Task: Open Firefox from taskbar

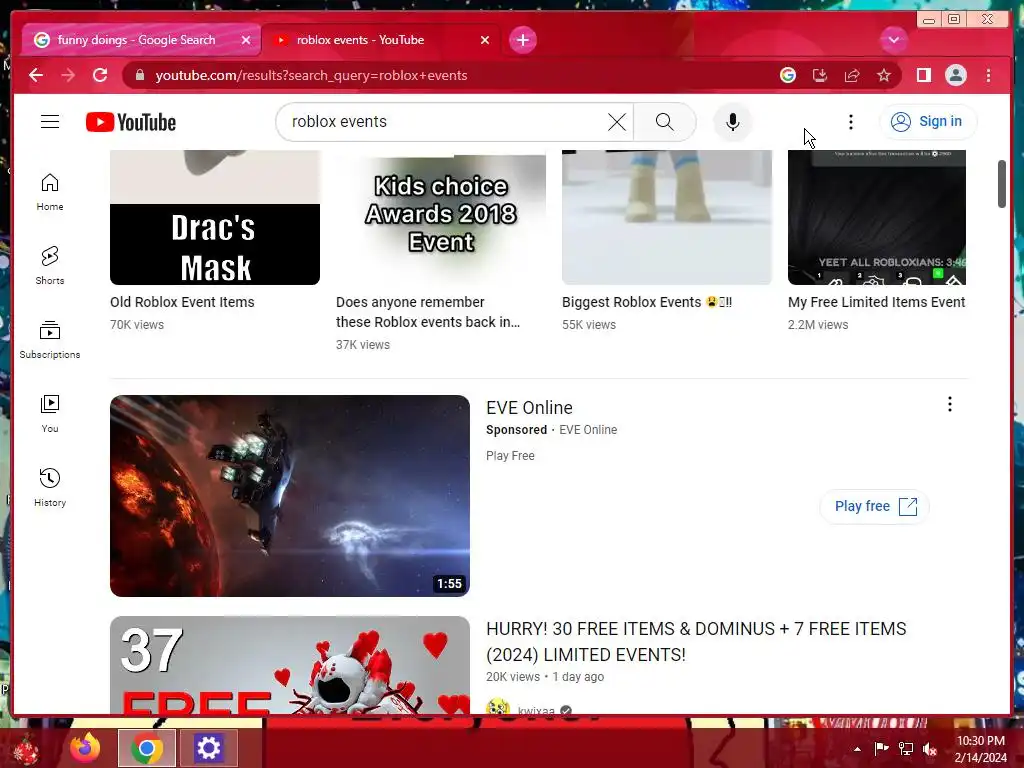Action: click(86, 748)
